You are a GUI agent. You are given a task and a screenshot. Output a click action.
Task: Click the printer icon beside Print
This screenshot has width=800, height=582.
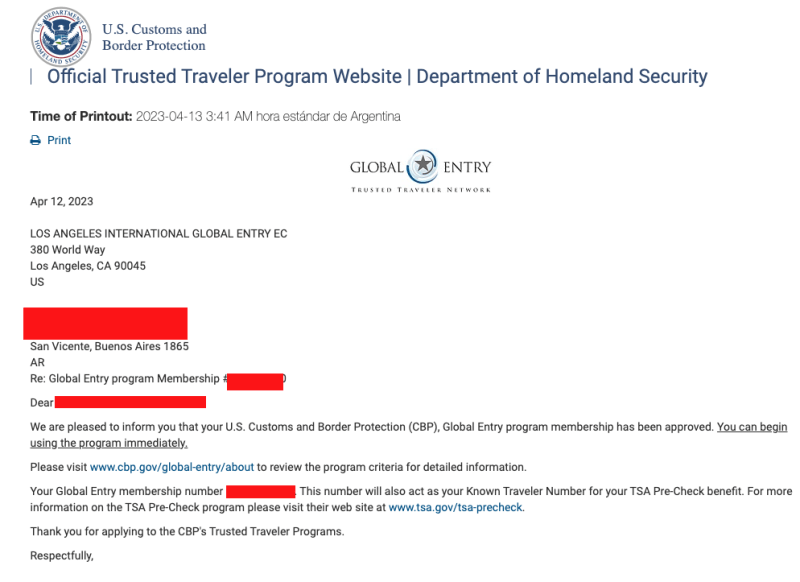pyautogui.click(x=36, y=141)
